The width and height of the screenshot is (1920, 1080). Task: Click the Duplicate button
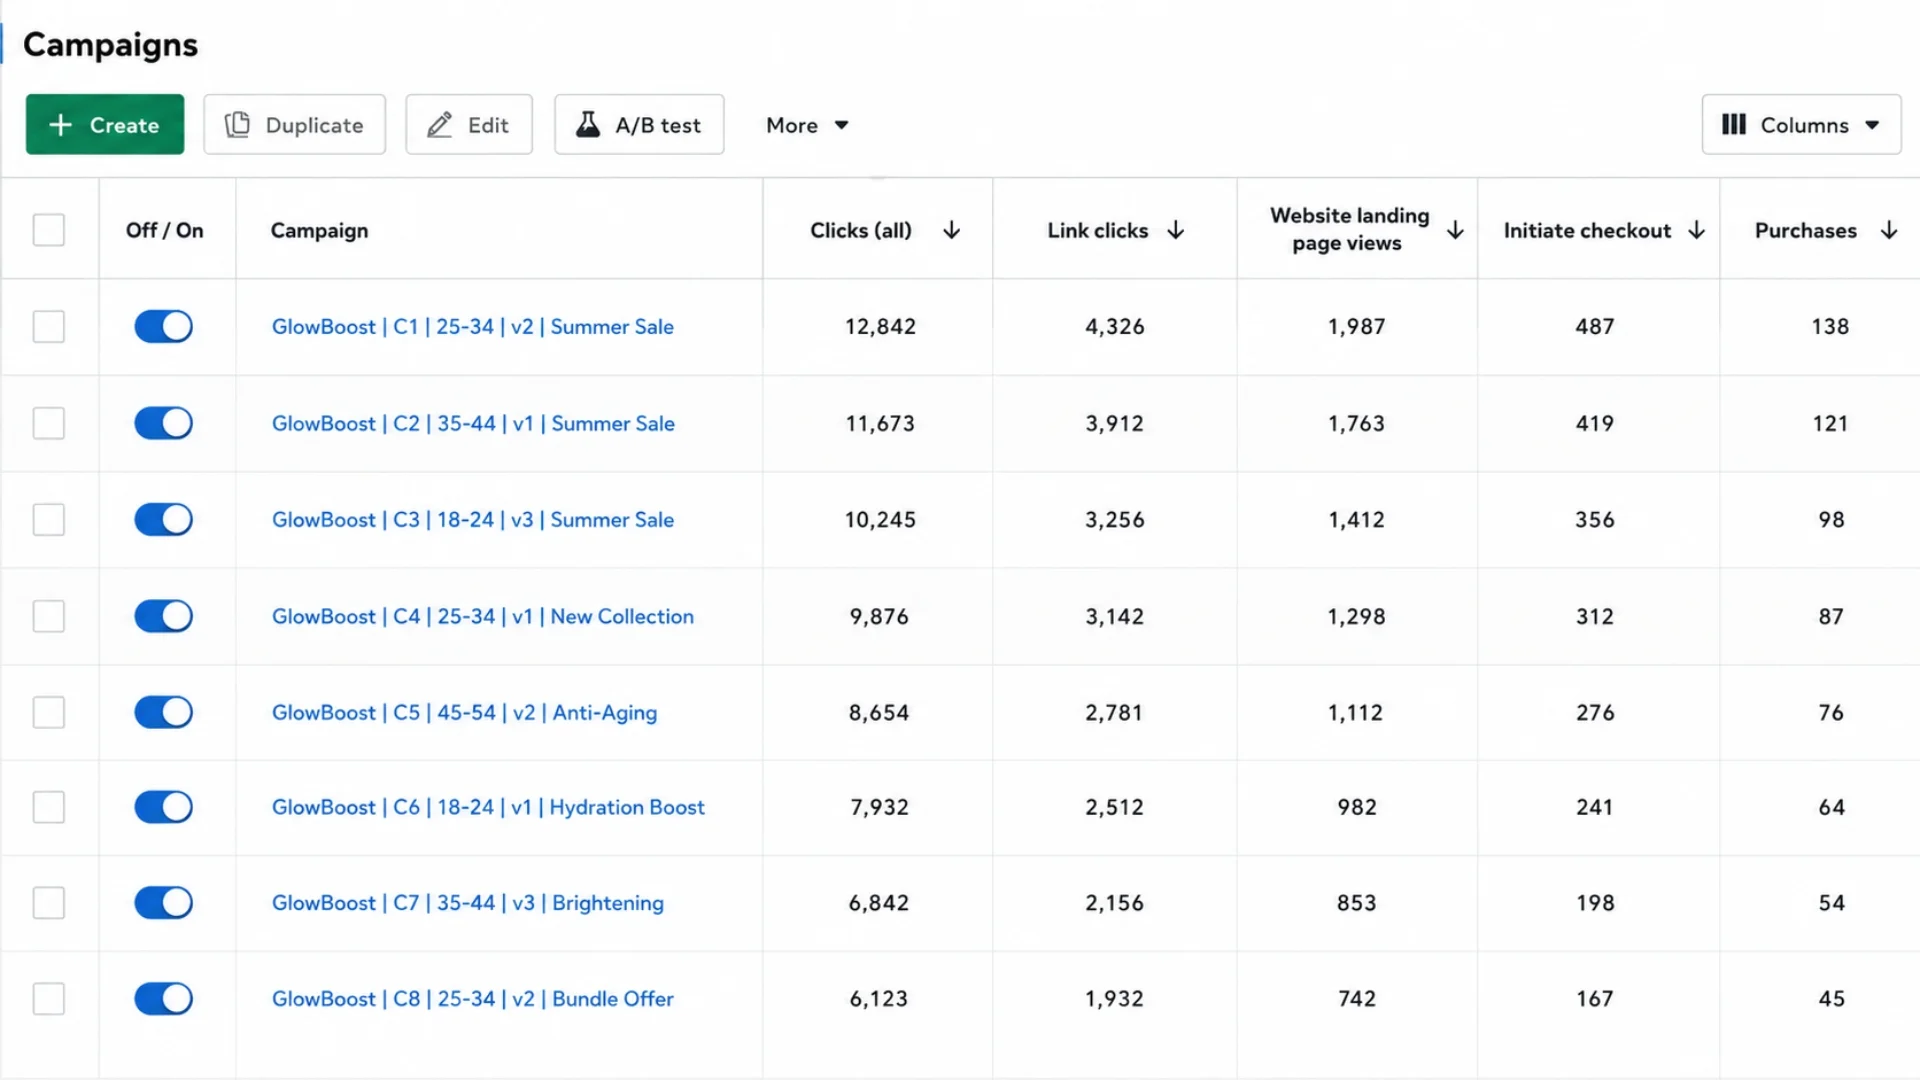(x=294, y=125)
